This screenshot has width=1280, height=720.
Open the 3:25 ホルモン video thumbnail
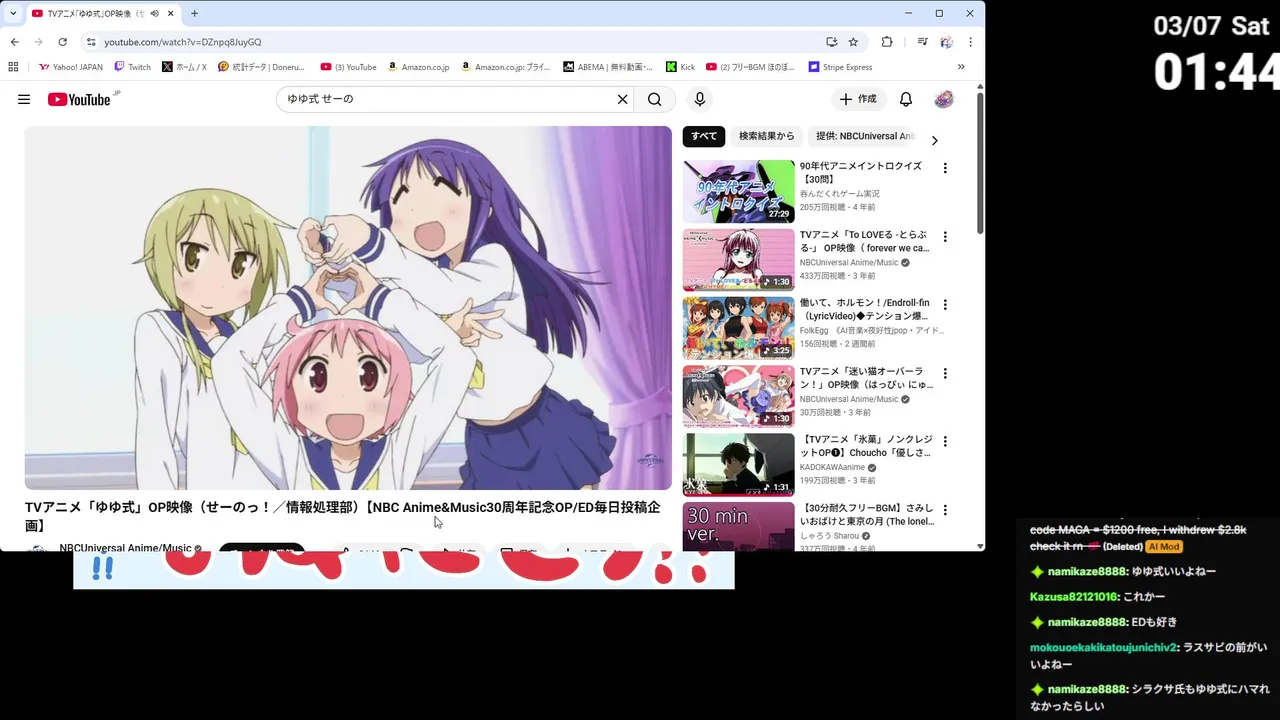(x=739, y=328)
